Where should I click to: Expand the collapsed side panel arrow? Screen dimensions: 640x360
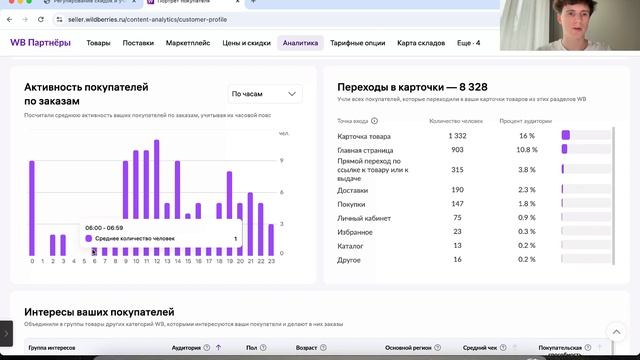[x=6, y=333]
